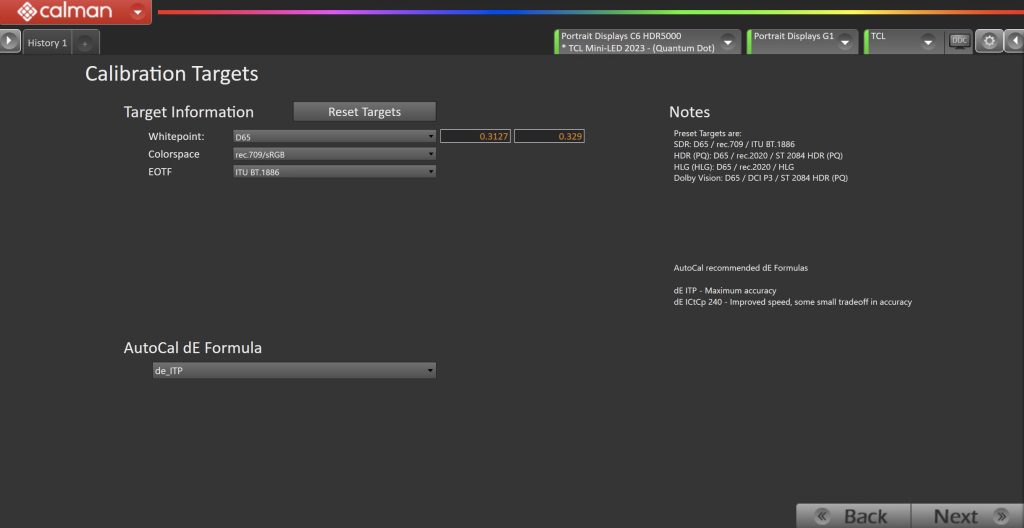Click the Calibration Targets heading
The height and width of the screenshot is (528, 1024).
click(x=172, y=74)
